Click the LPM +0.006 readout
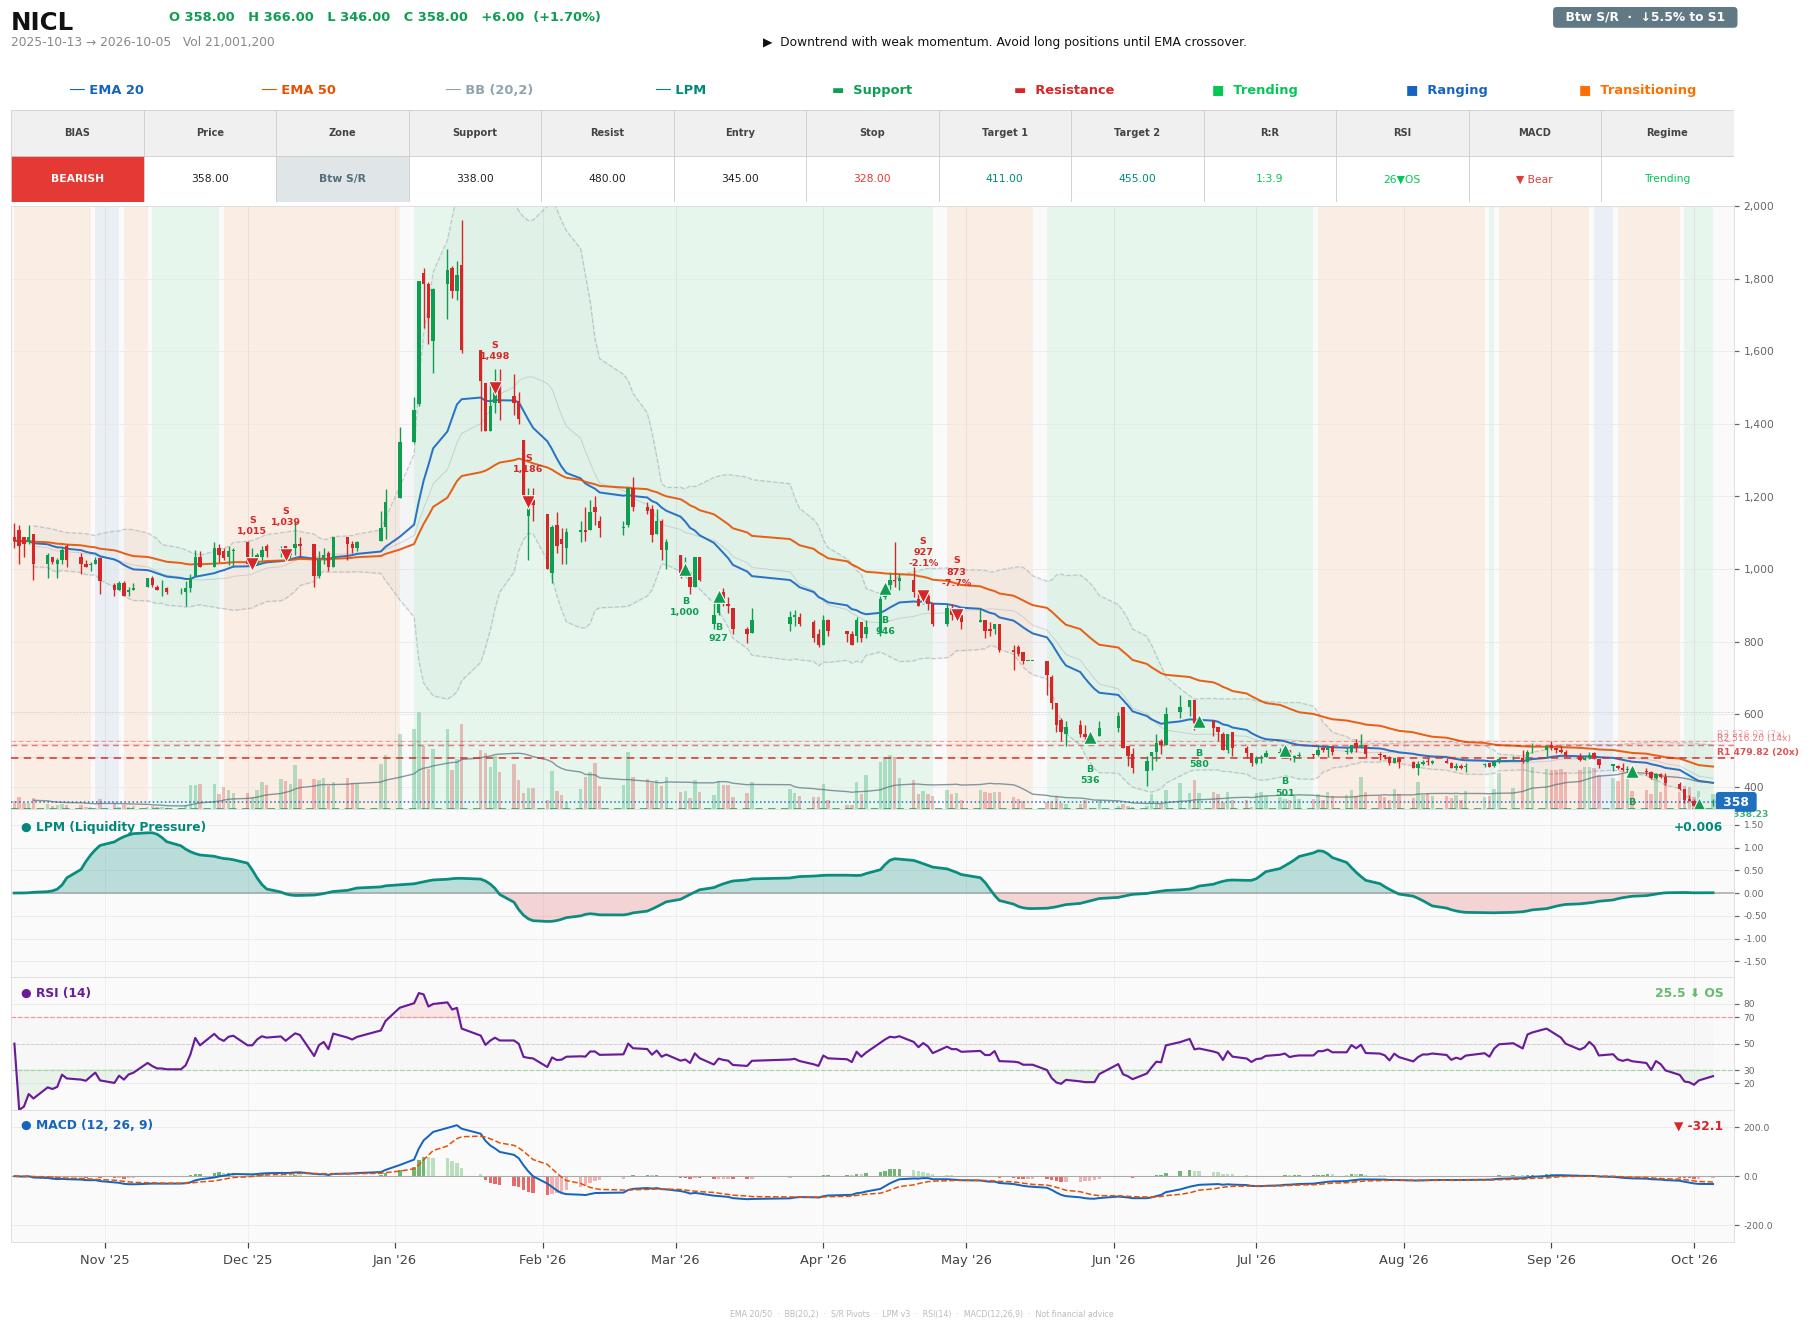 (1698, 827)
